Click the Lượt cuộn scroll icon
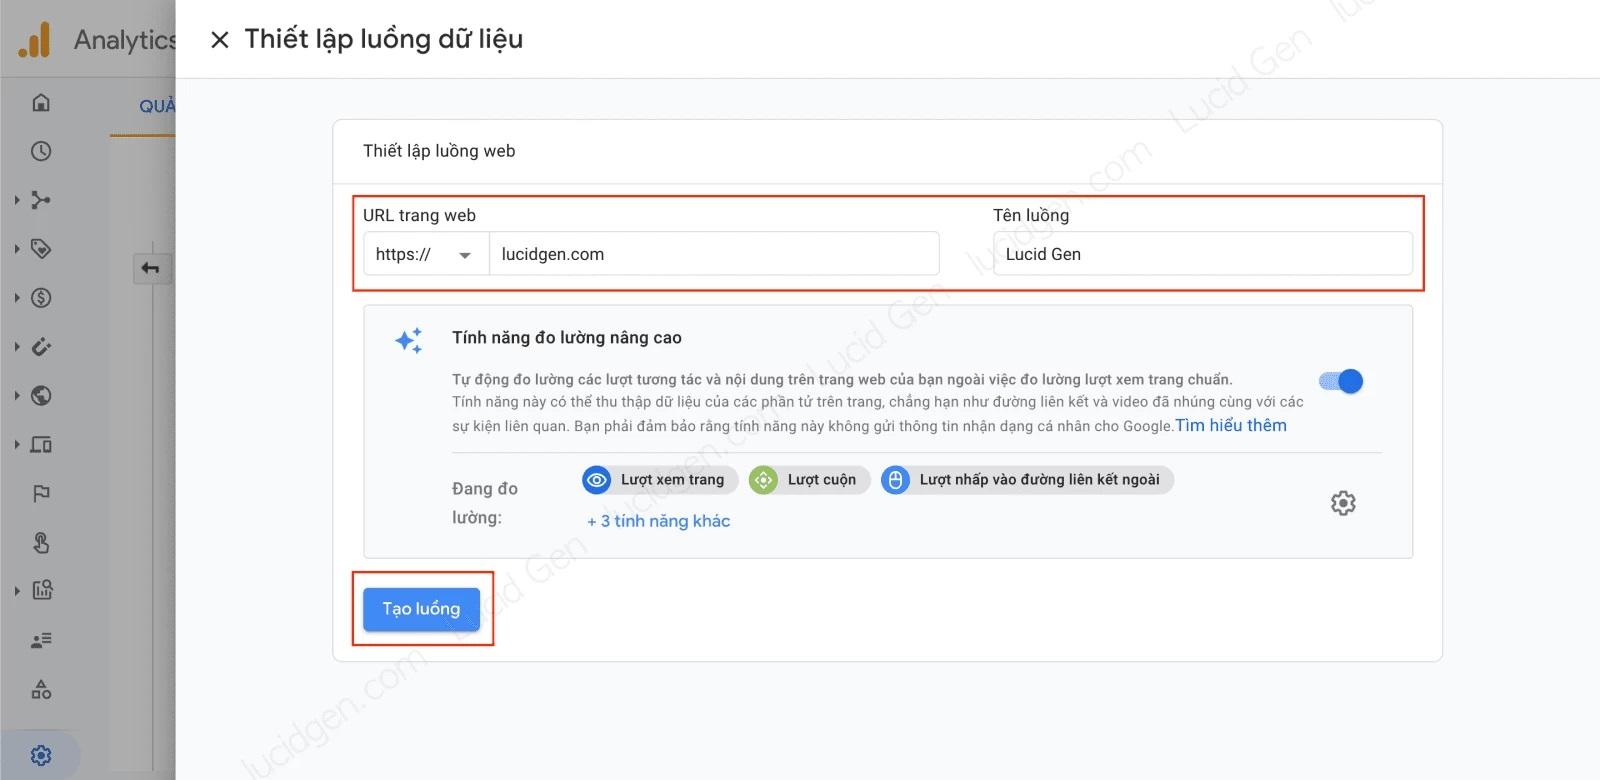 (763, 480)
